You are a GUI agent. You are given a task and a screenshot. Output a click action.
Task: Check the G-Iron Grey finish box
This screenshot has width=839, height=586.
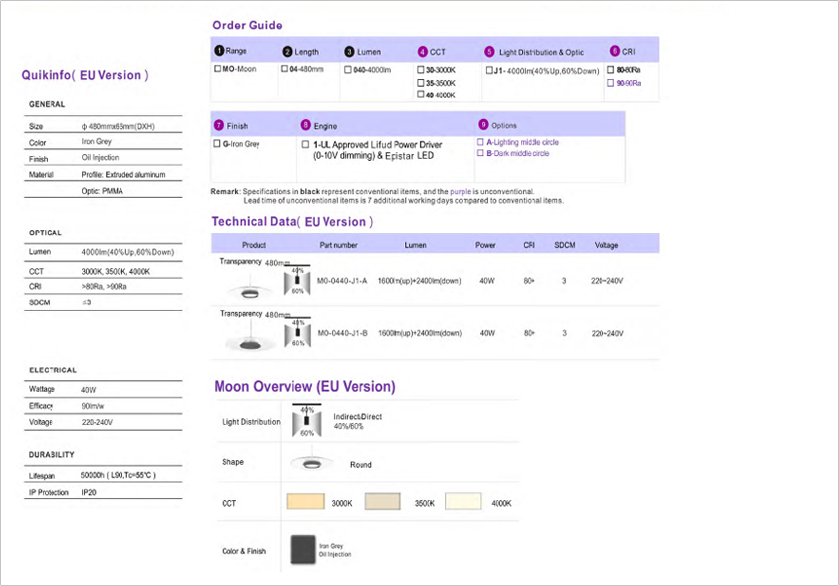tap(218, 144)
